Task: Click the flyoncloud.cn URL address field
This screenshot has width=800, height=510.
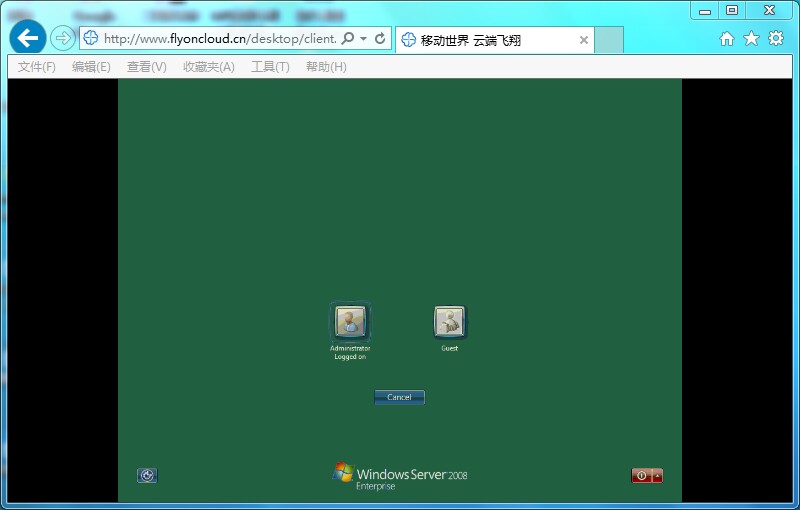Action: [x=220, y=39]
